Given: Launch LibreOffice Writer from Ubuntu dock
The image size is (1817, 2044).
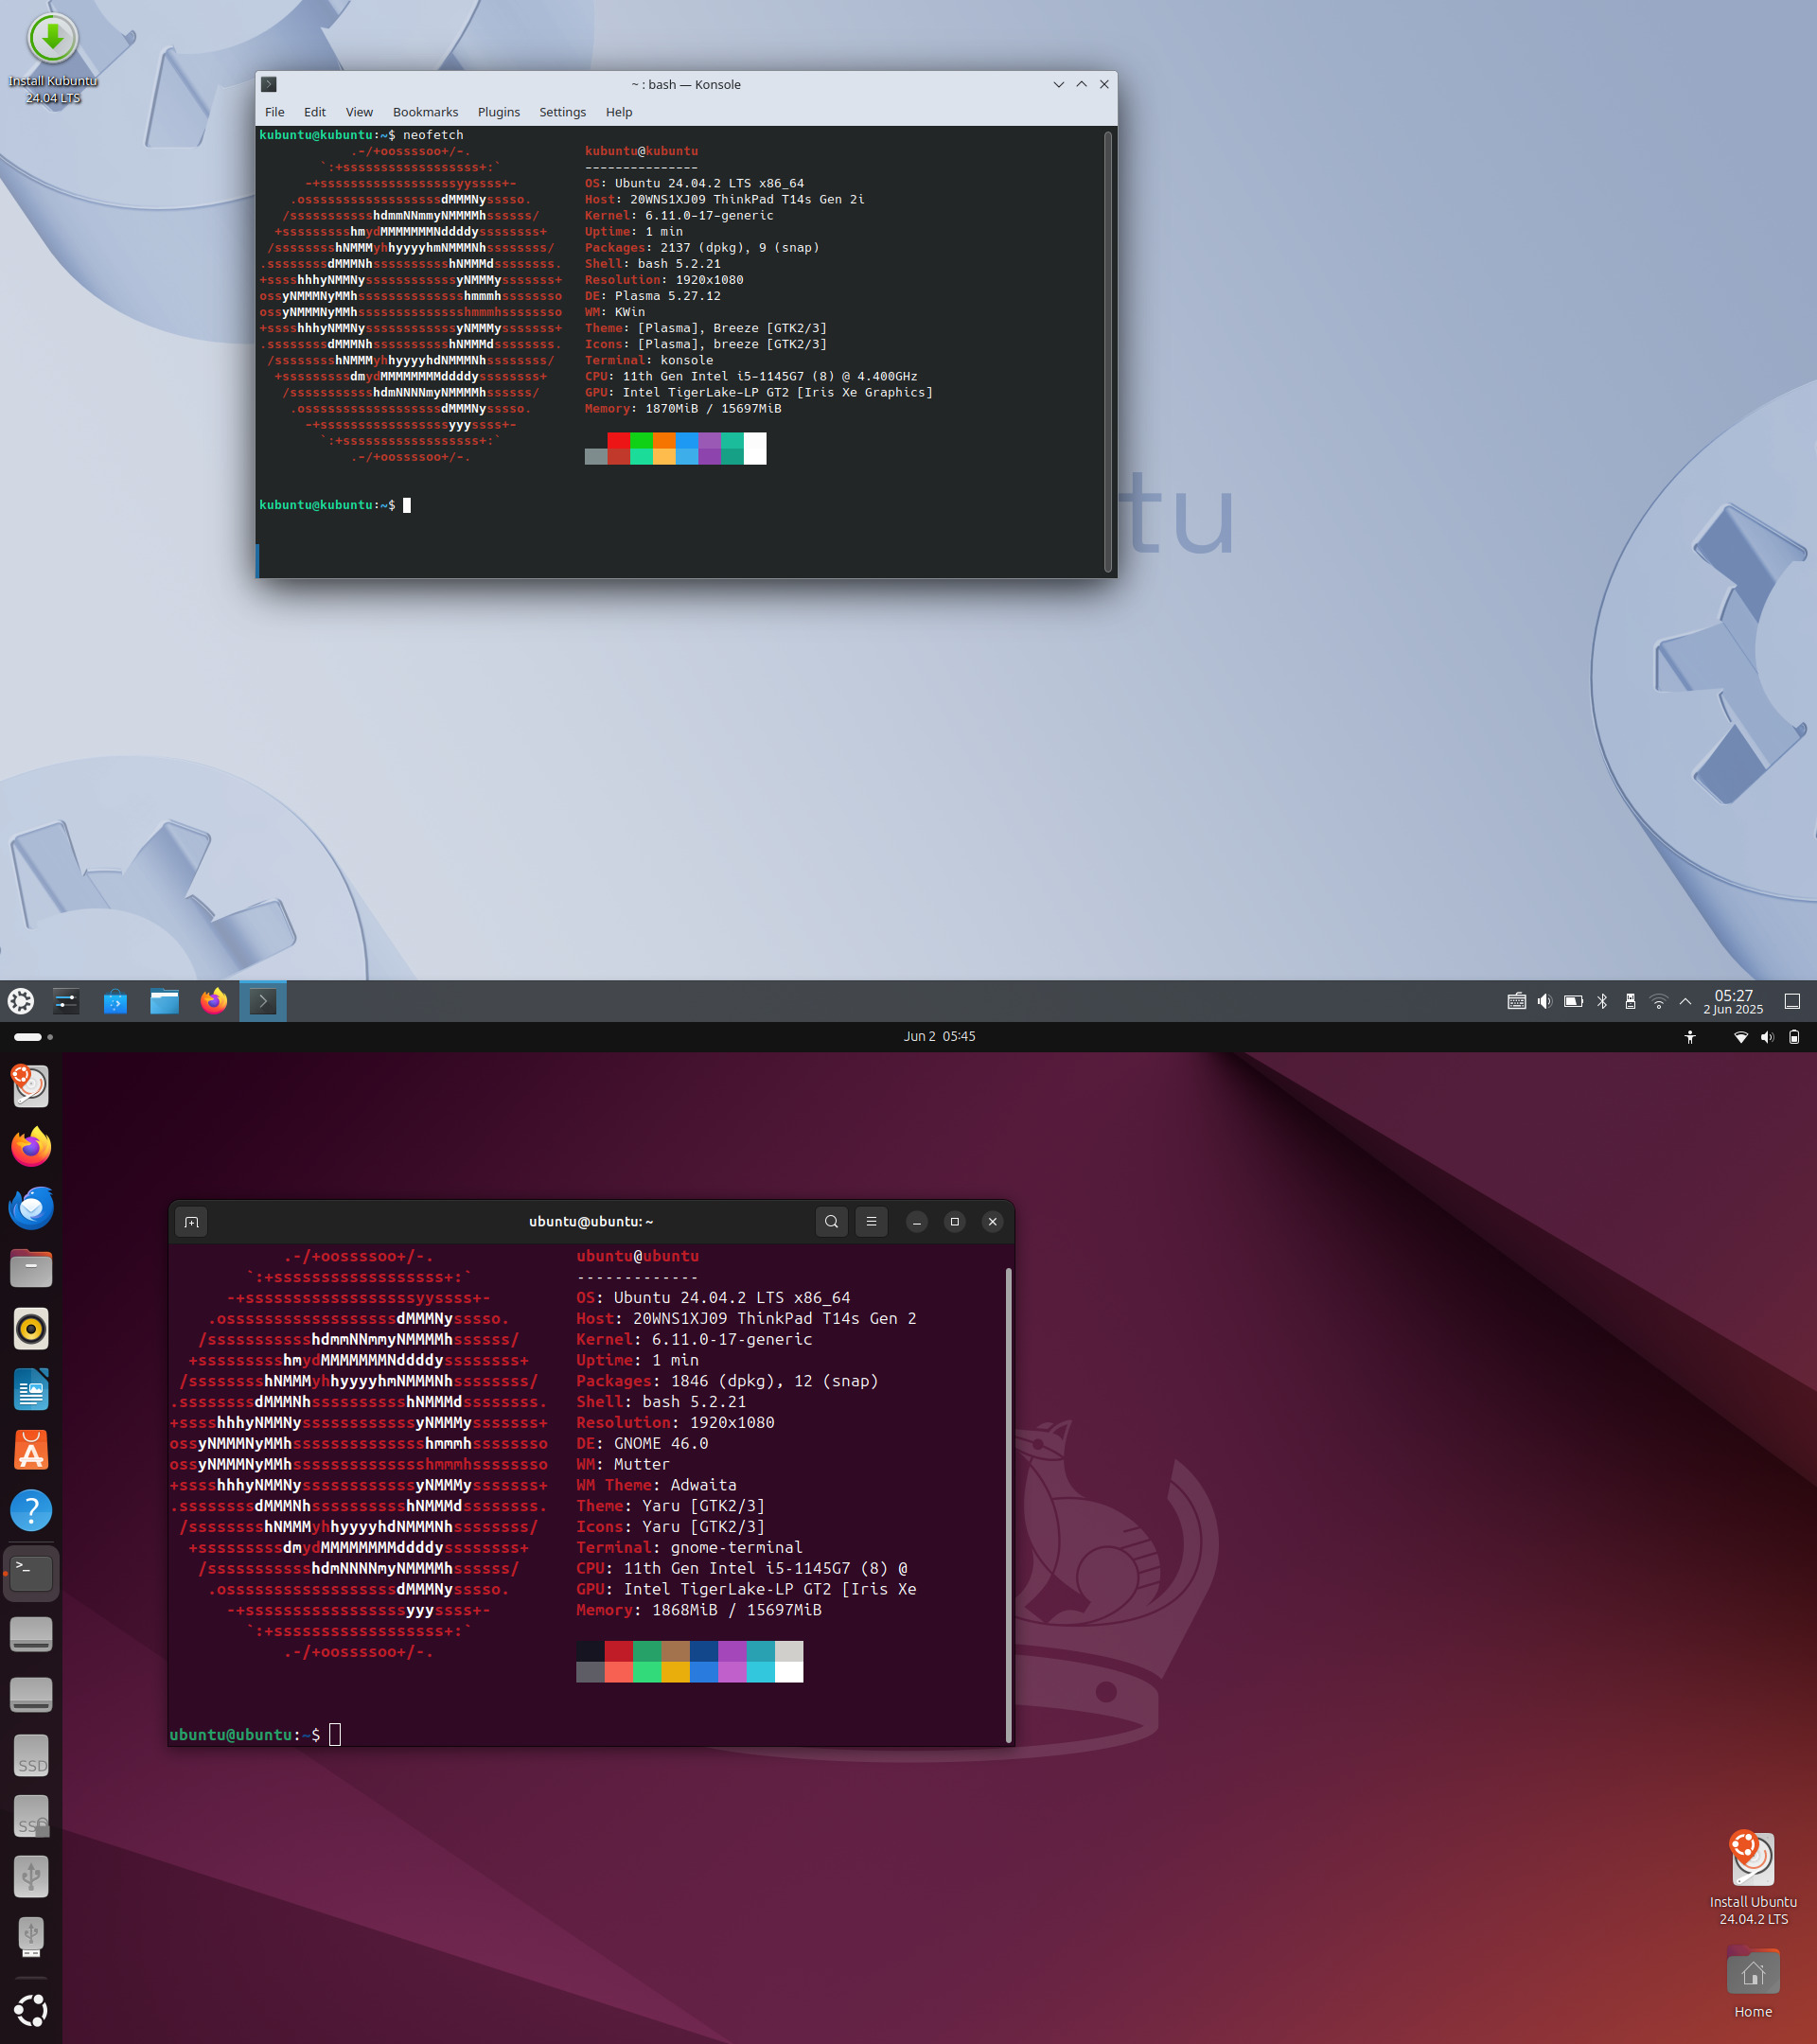Looking at the screenshot, I should point(31,1390).
